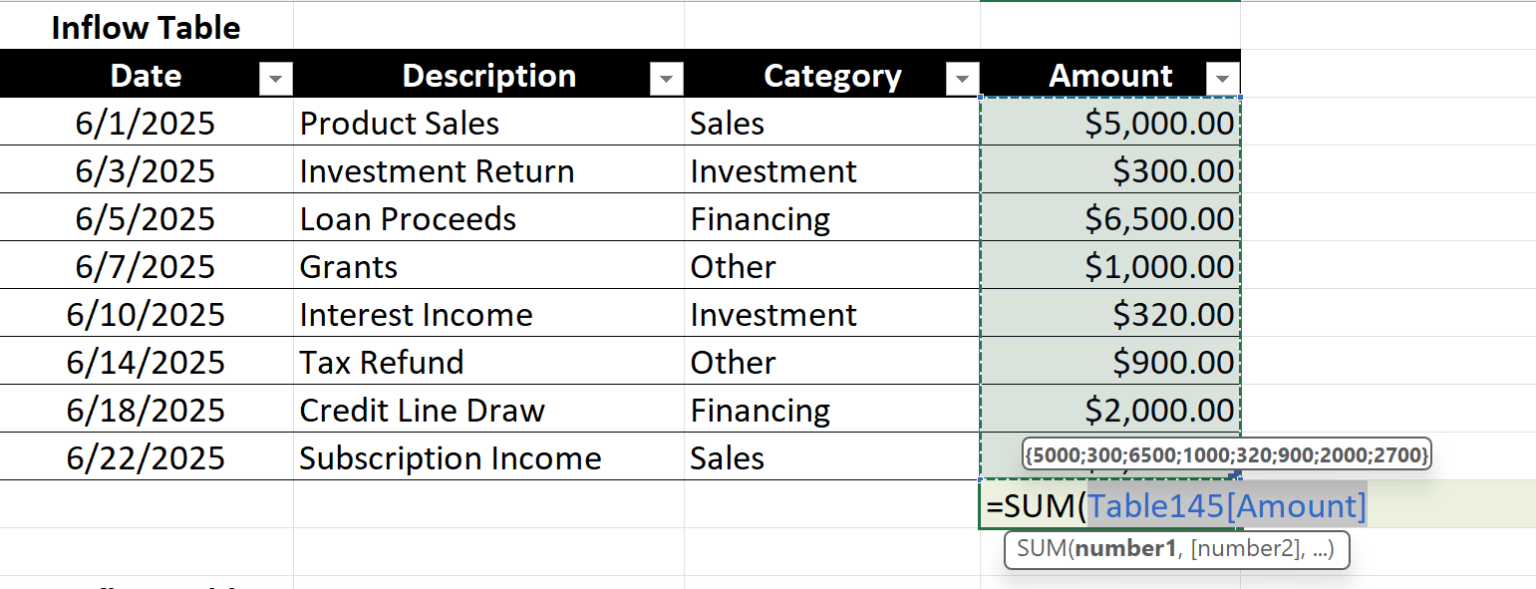Select the 6/1/2025 date cell
1536x589 pixels.
tap(146, 122)
